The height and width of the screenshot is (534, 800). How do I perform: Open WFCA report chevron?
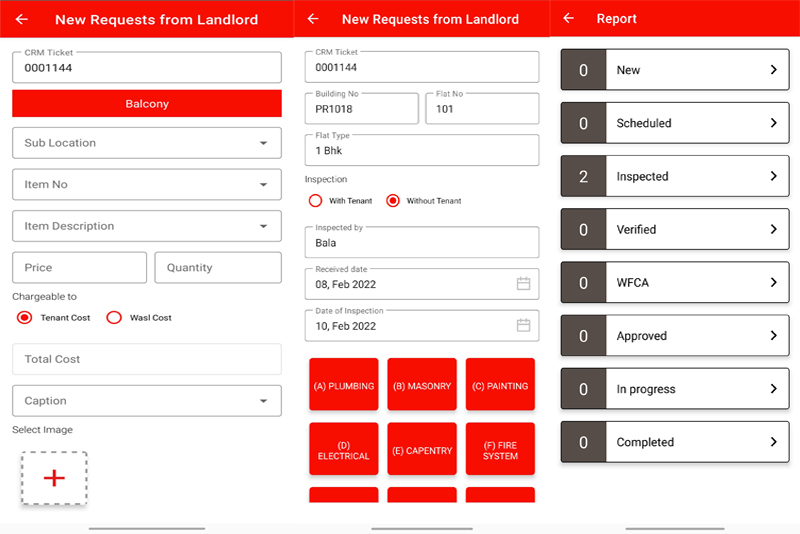tap(773, 283)
